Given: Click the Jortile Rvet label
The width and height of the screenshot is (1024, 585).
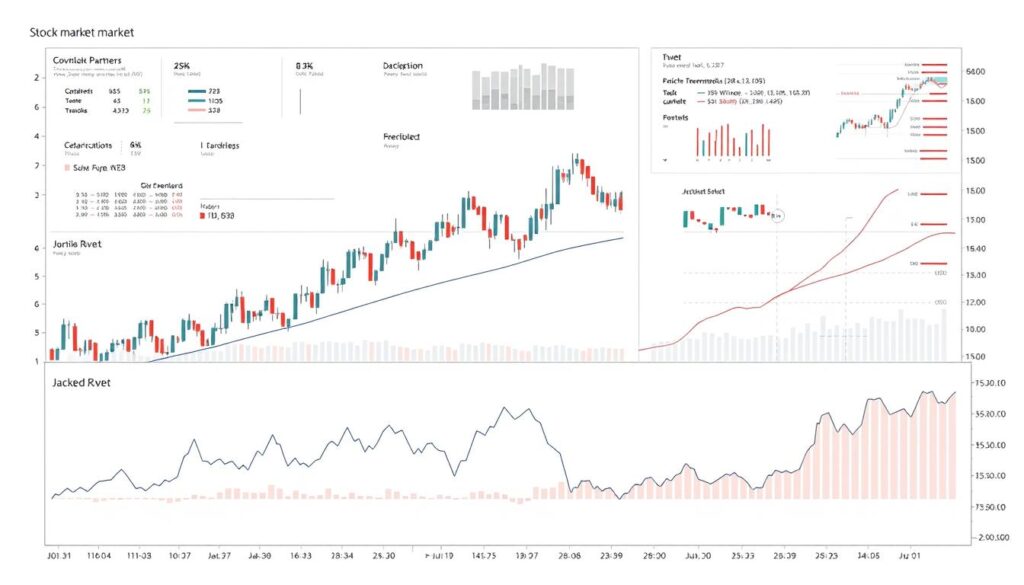Looking at the screenshot, I should [82, 244].
